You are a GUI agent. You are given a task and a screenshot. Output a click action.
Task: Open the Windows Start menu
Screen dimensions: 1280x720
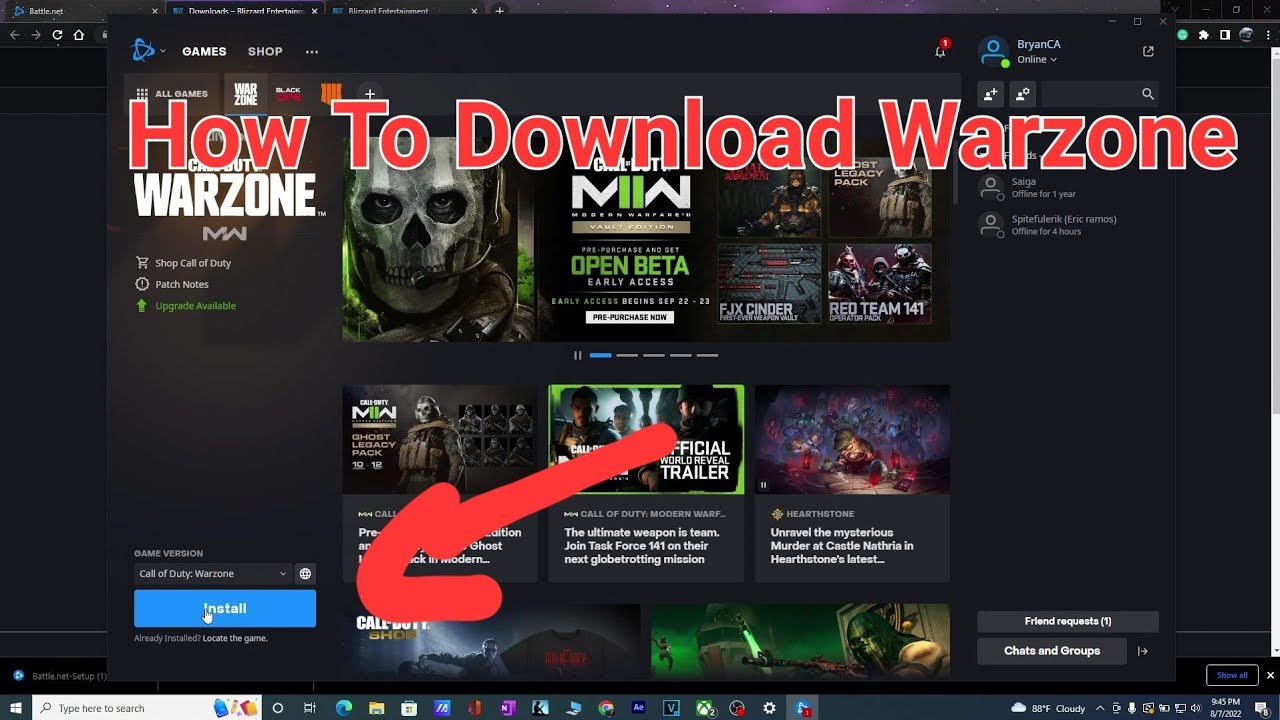(x=16, y=708)
